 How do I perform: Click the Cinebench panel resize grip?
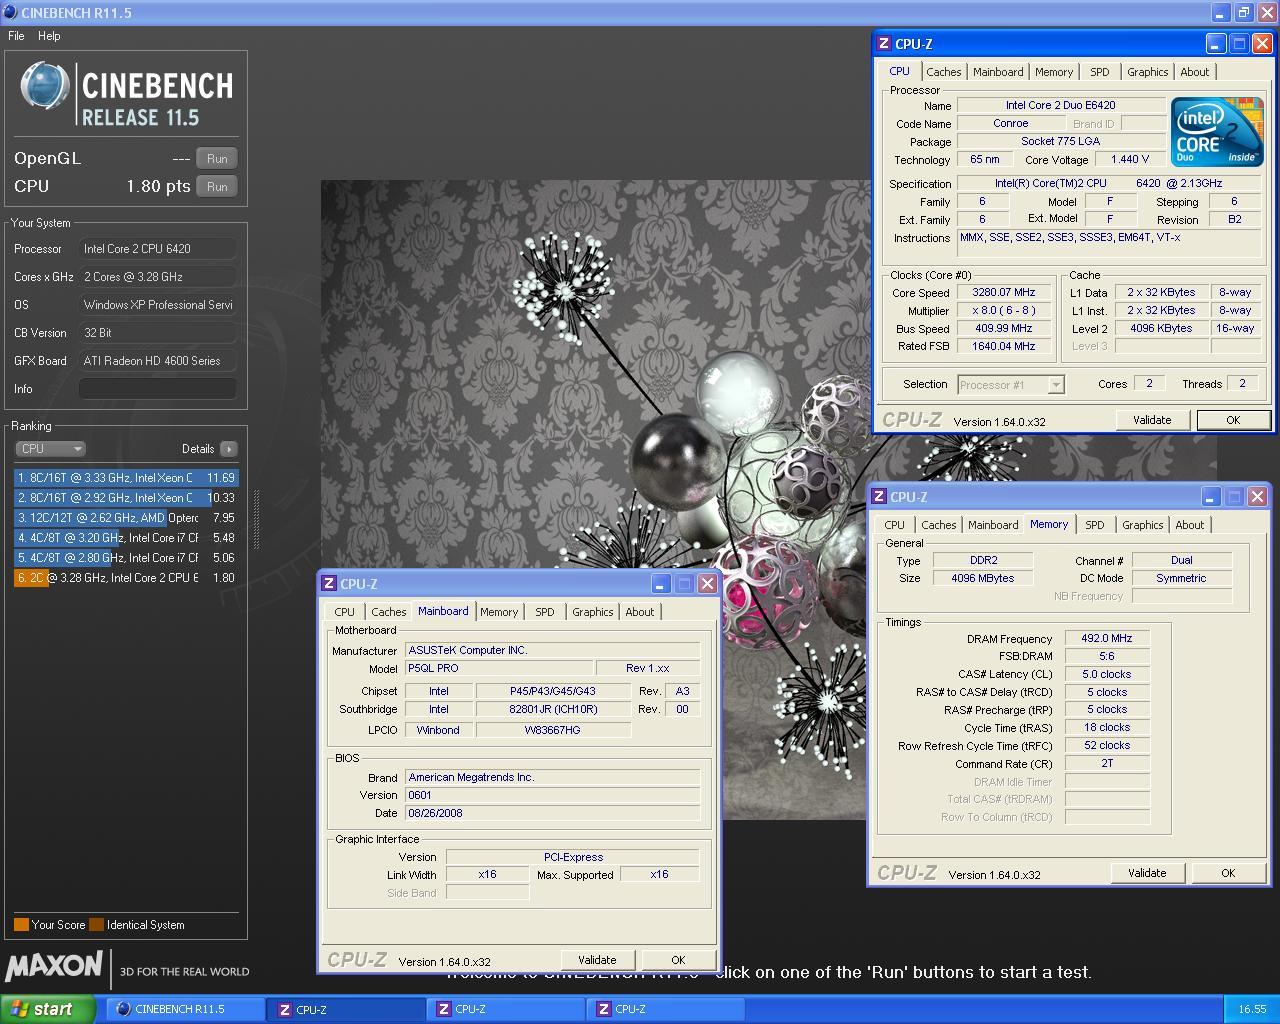[256, 520]
